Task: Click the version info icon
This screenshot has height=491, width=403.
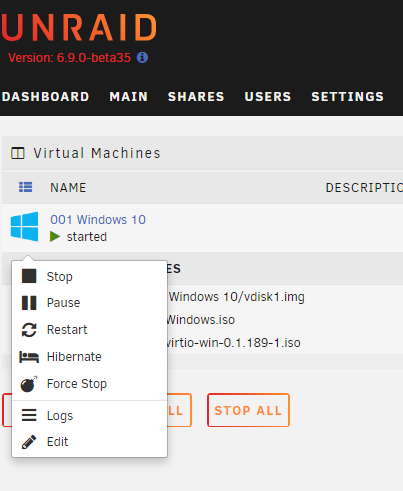Action: click(x=142, y=58)
